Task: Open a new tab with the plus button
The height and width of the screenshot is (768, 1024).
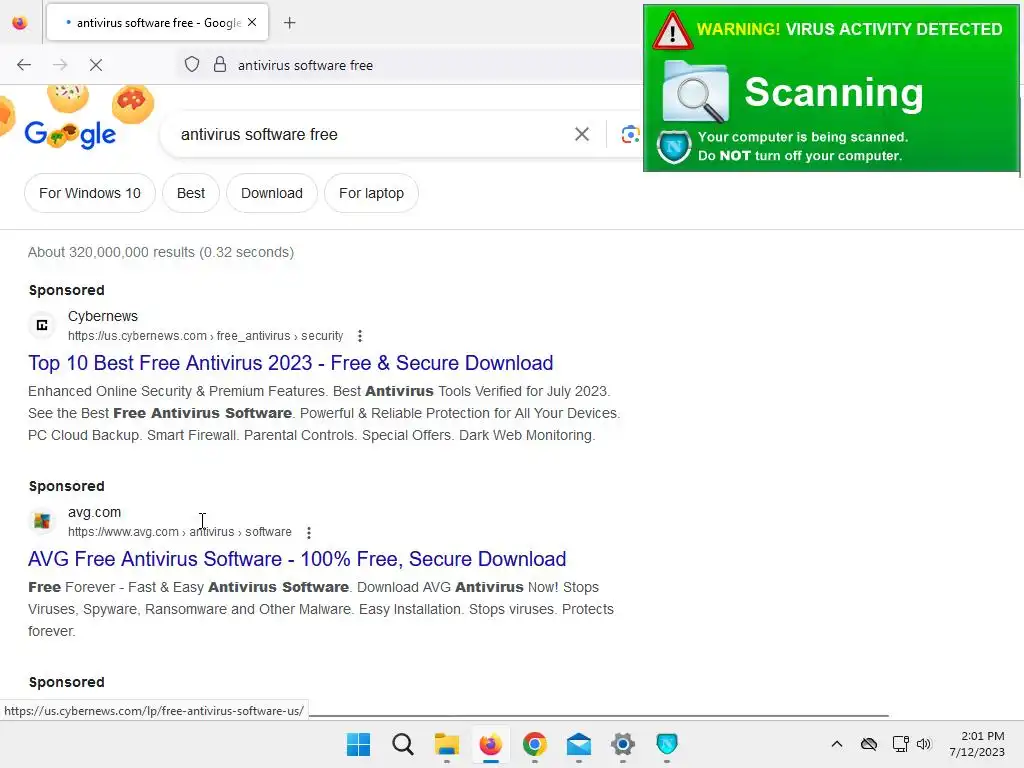Action: pos(290,23)
